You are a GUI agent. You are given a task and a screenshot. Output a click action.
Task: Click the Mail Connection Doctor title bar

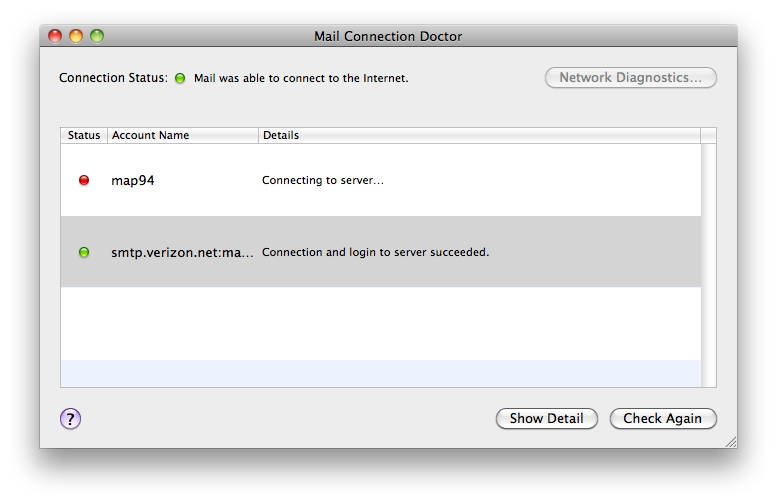click(x=388, y=36)
